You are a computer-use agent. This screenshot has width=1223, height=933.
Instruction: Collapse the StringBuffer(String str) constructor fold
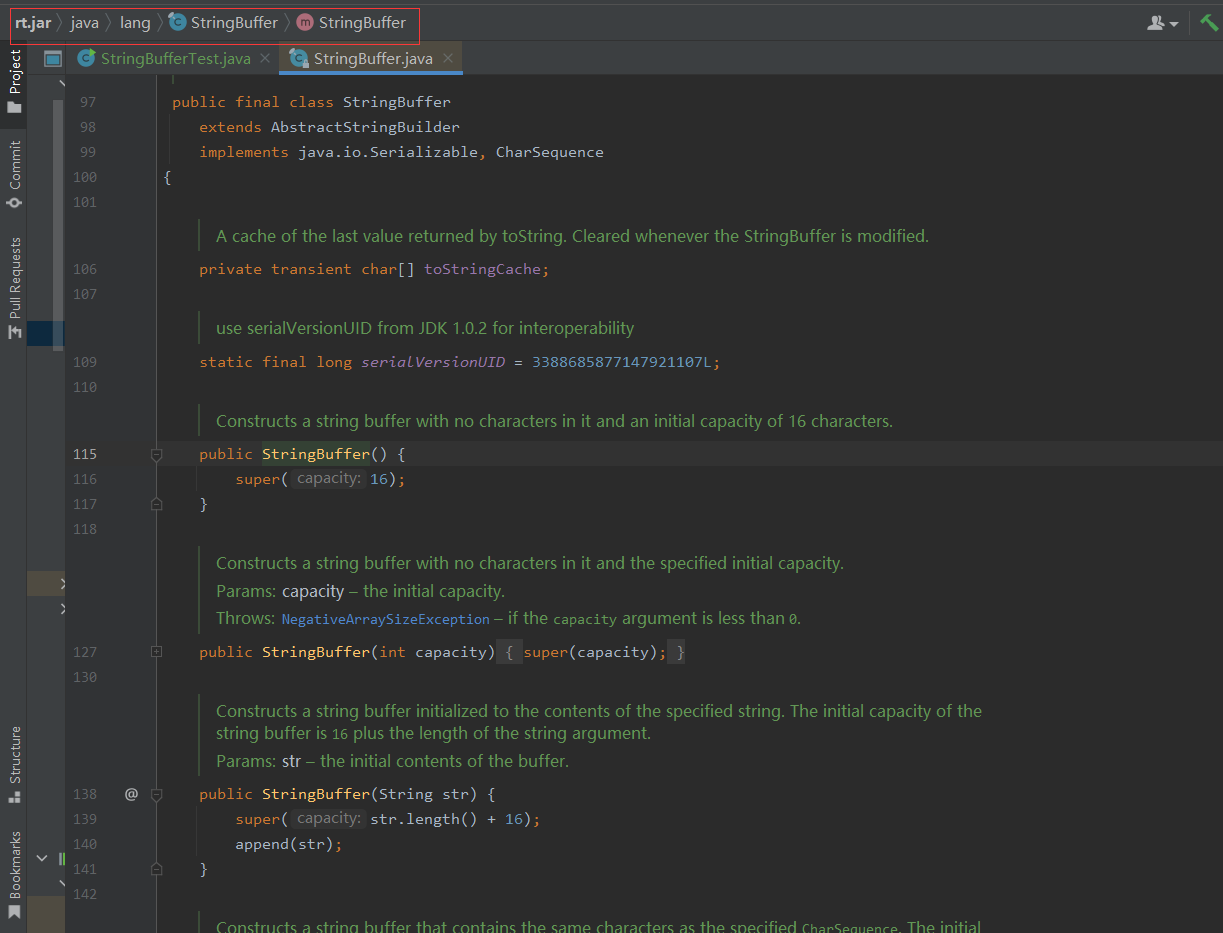click(x=156, y=795)
